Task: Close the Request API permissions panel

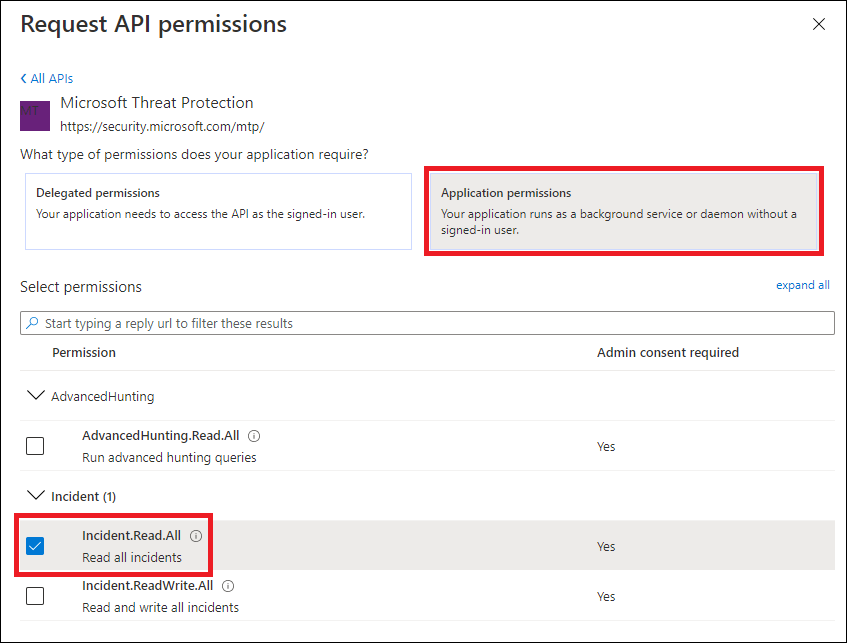Action: point(819,24)
